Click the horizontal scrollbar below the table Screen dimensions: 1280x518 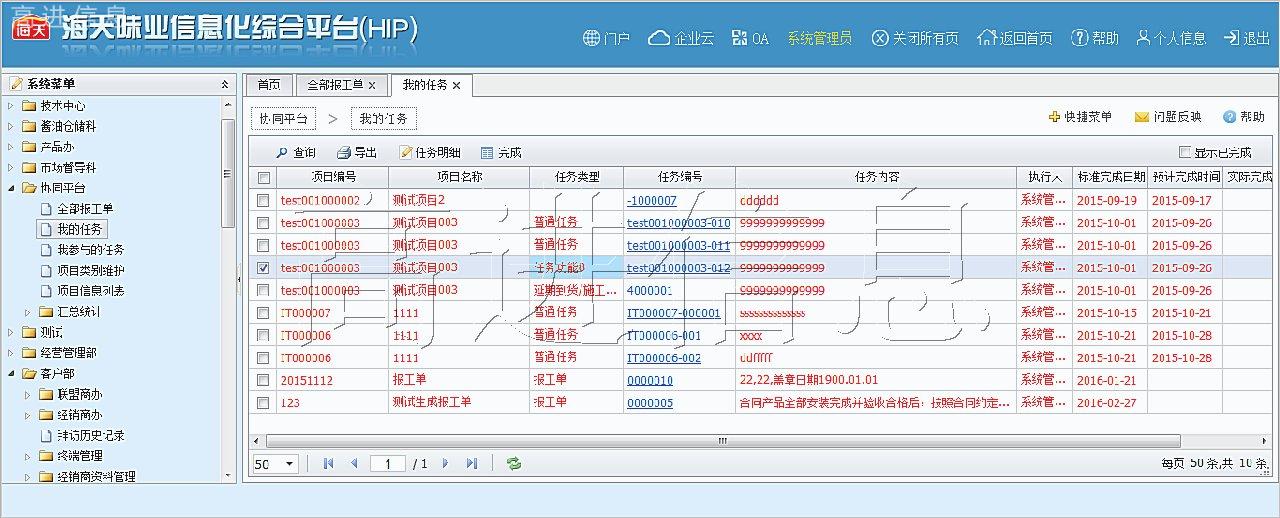click(x=720, y=441)
